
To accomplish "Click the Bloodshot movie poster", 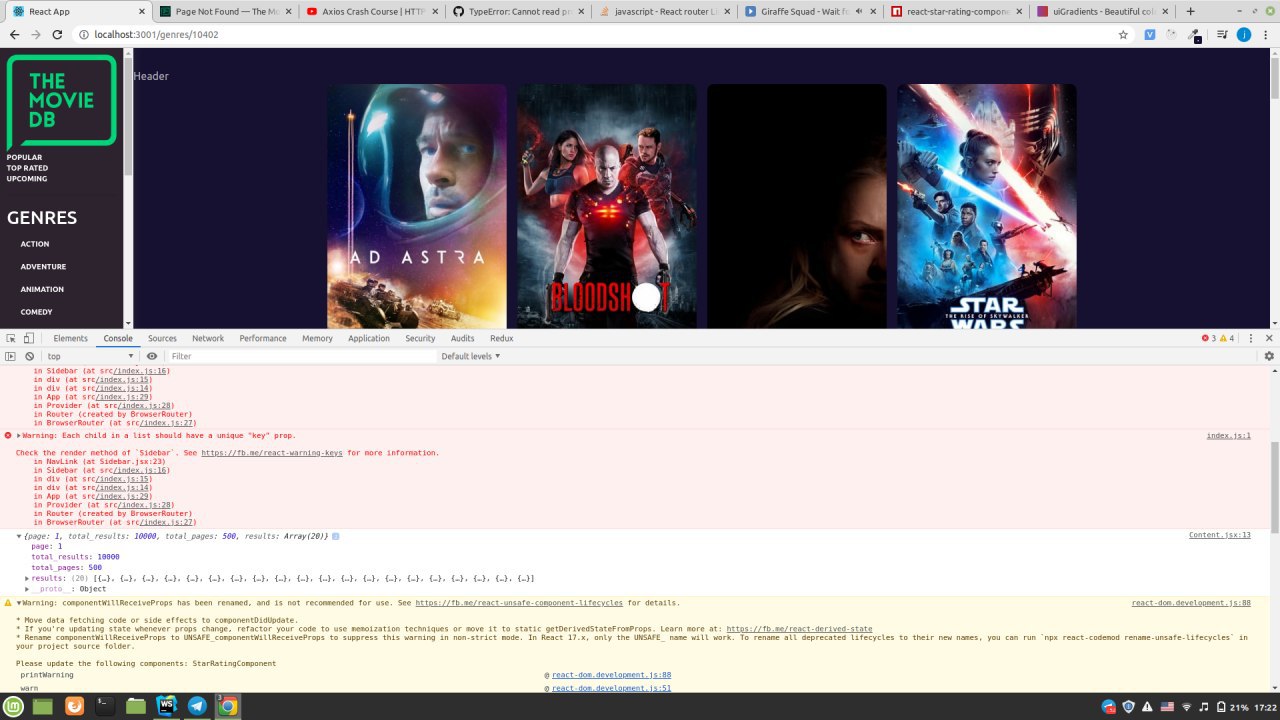I will coord(607,206).
